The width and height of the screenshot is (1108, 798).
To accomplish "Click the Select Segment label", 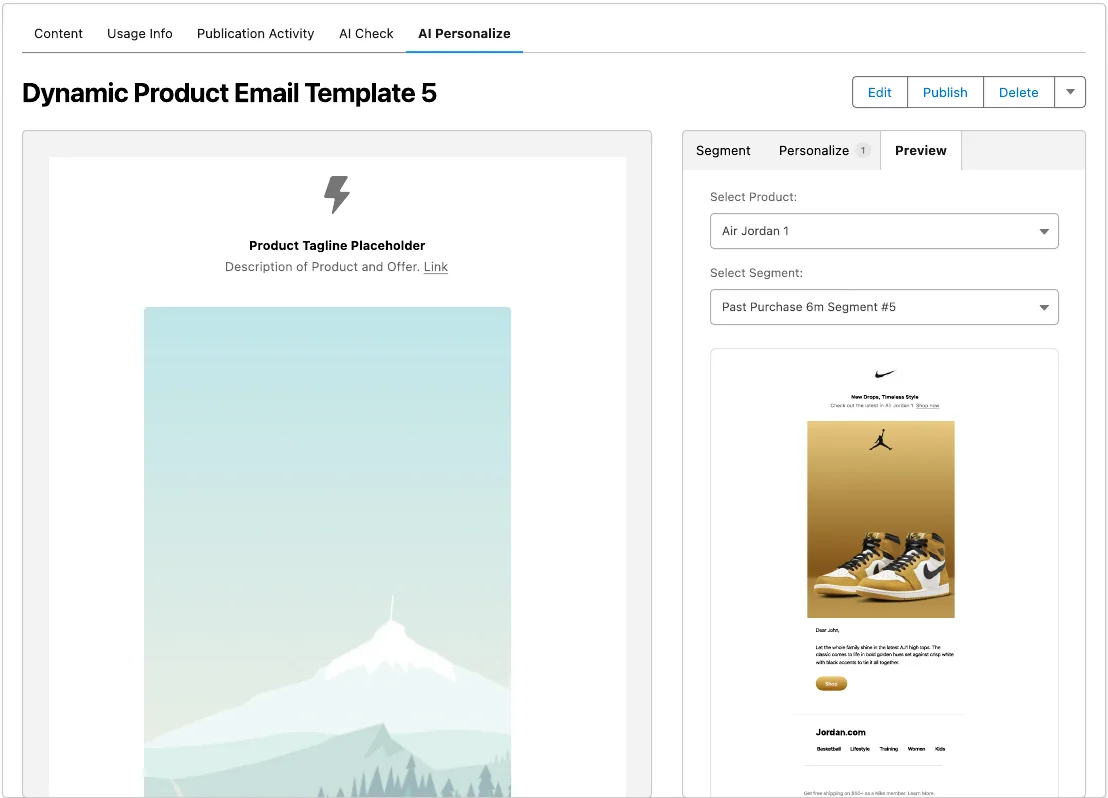I will (756, 273).
